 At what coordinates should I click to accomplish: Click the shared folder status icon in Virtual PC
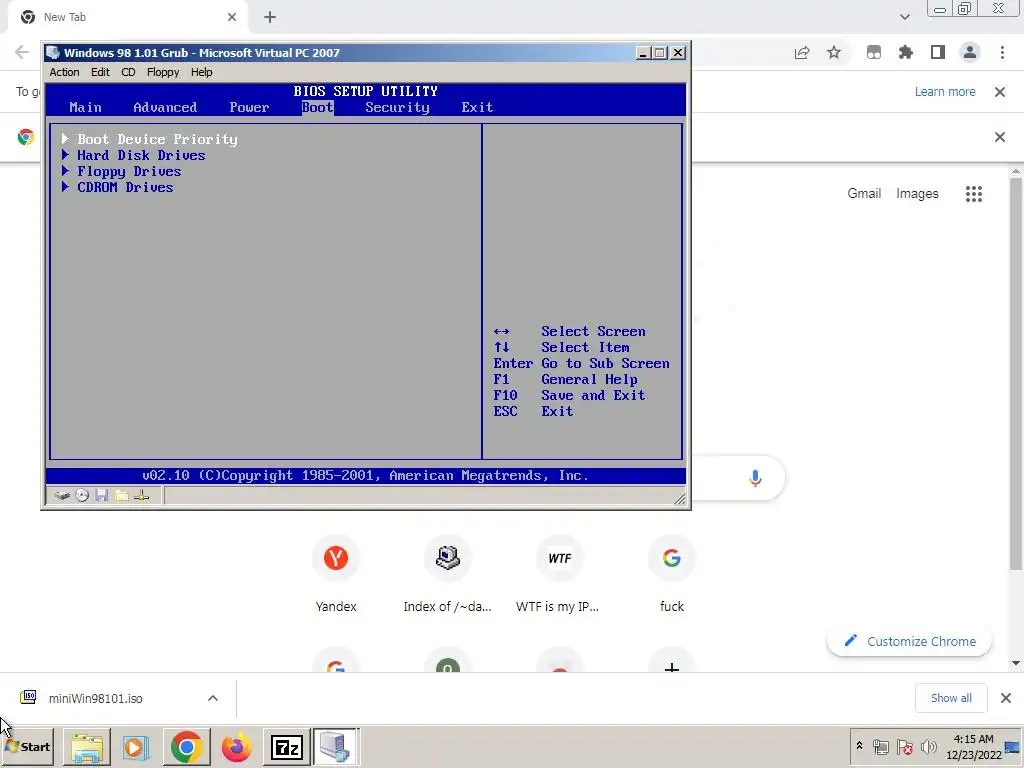[x=121, y=496]
